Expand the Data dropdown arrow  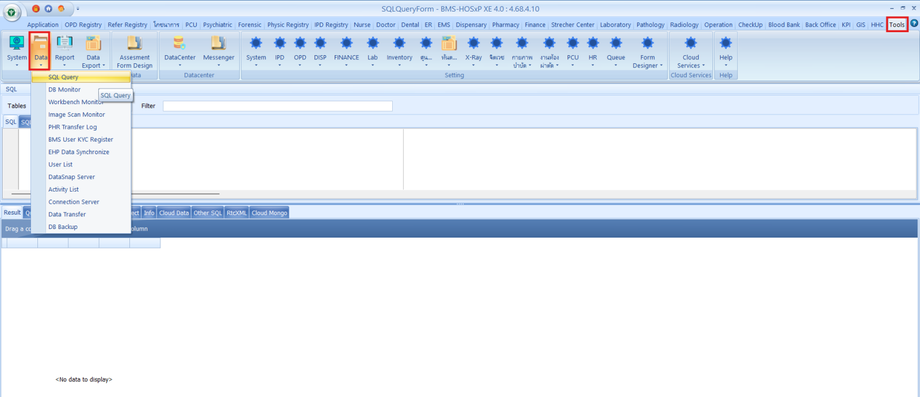(40, 65)
